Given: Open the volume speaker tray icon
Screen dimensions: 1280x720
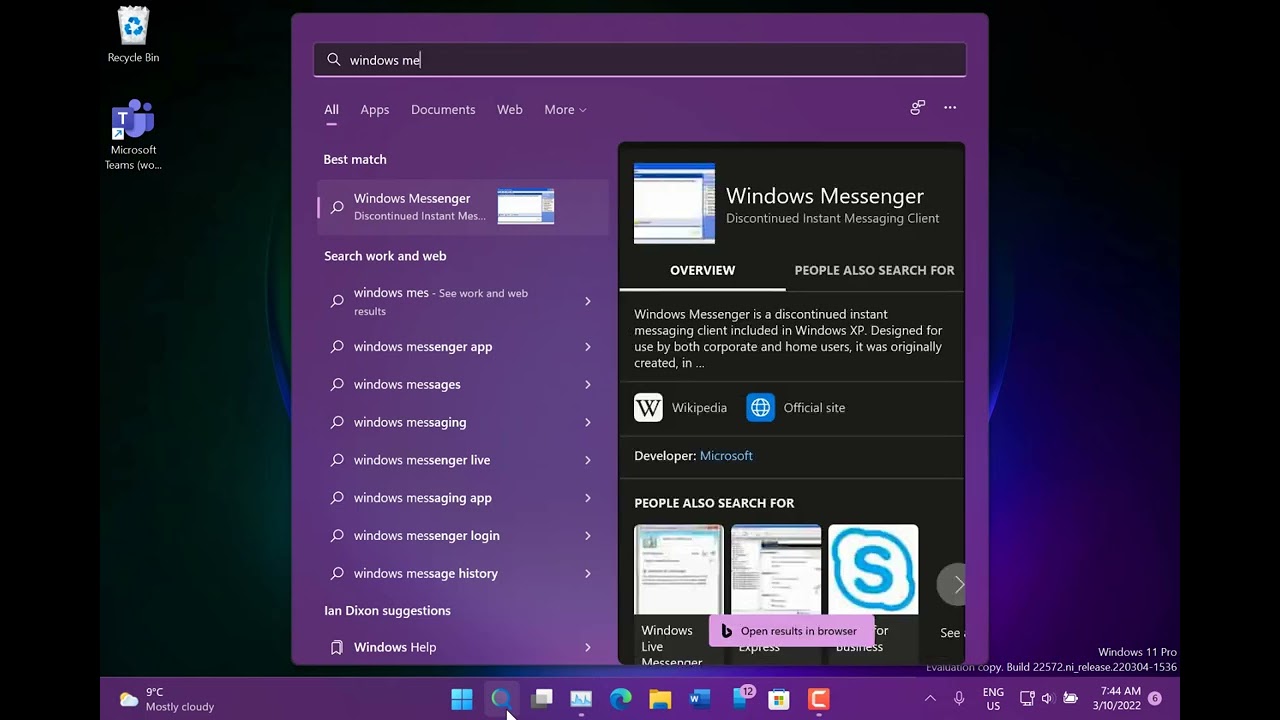Looking at the screenshot, I should click(1048, 699).
